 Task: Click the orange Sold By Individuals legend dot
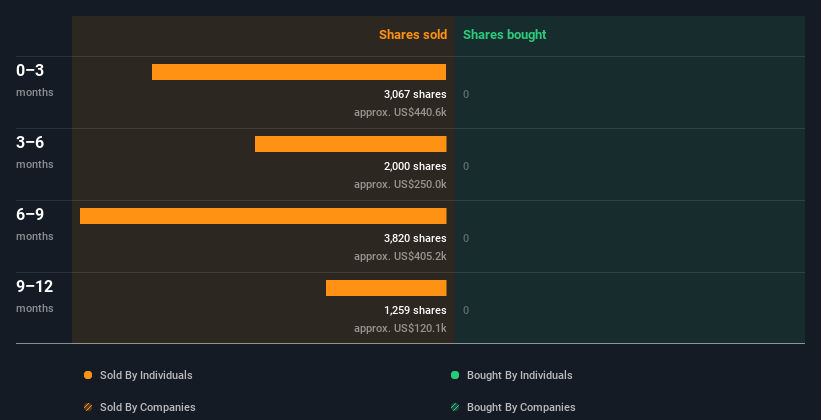pyautogui.click(x=88, y=375)
